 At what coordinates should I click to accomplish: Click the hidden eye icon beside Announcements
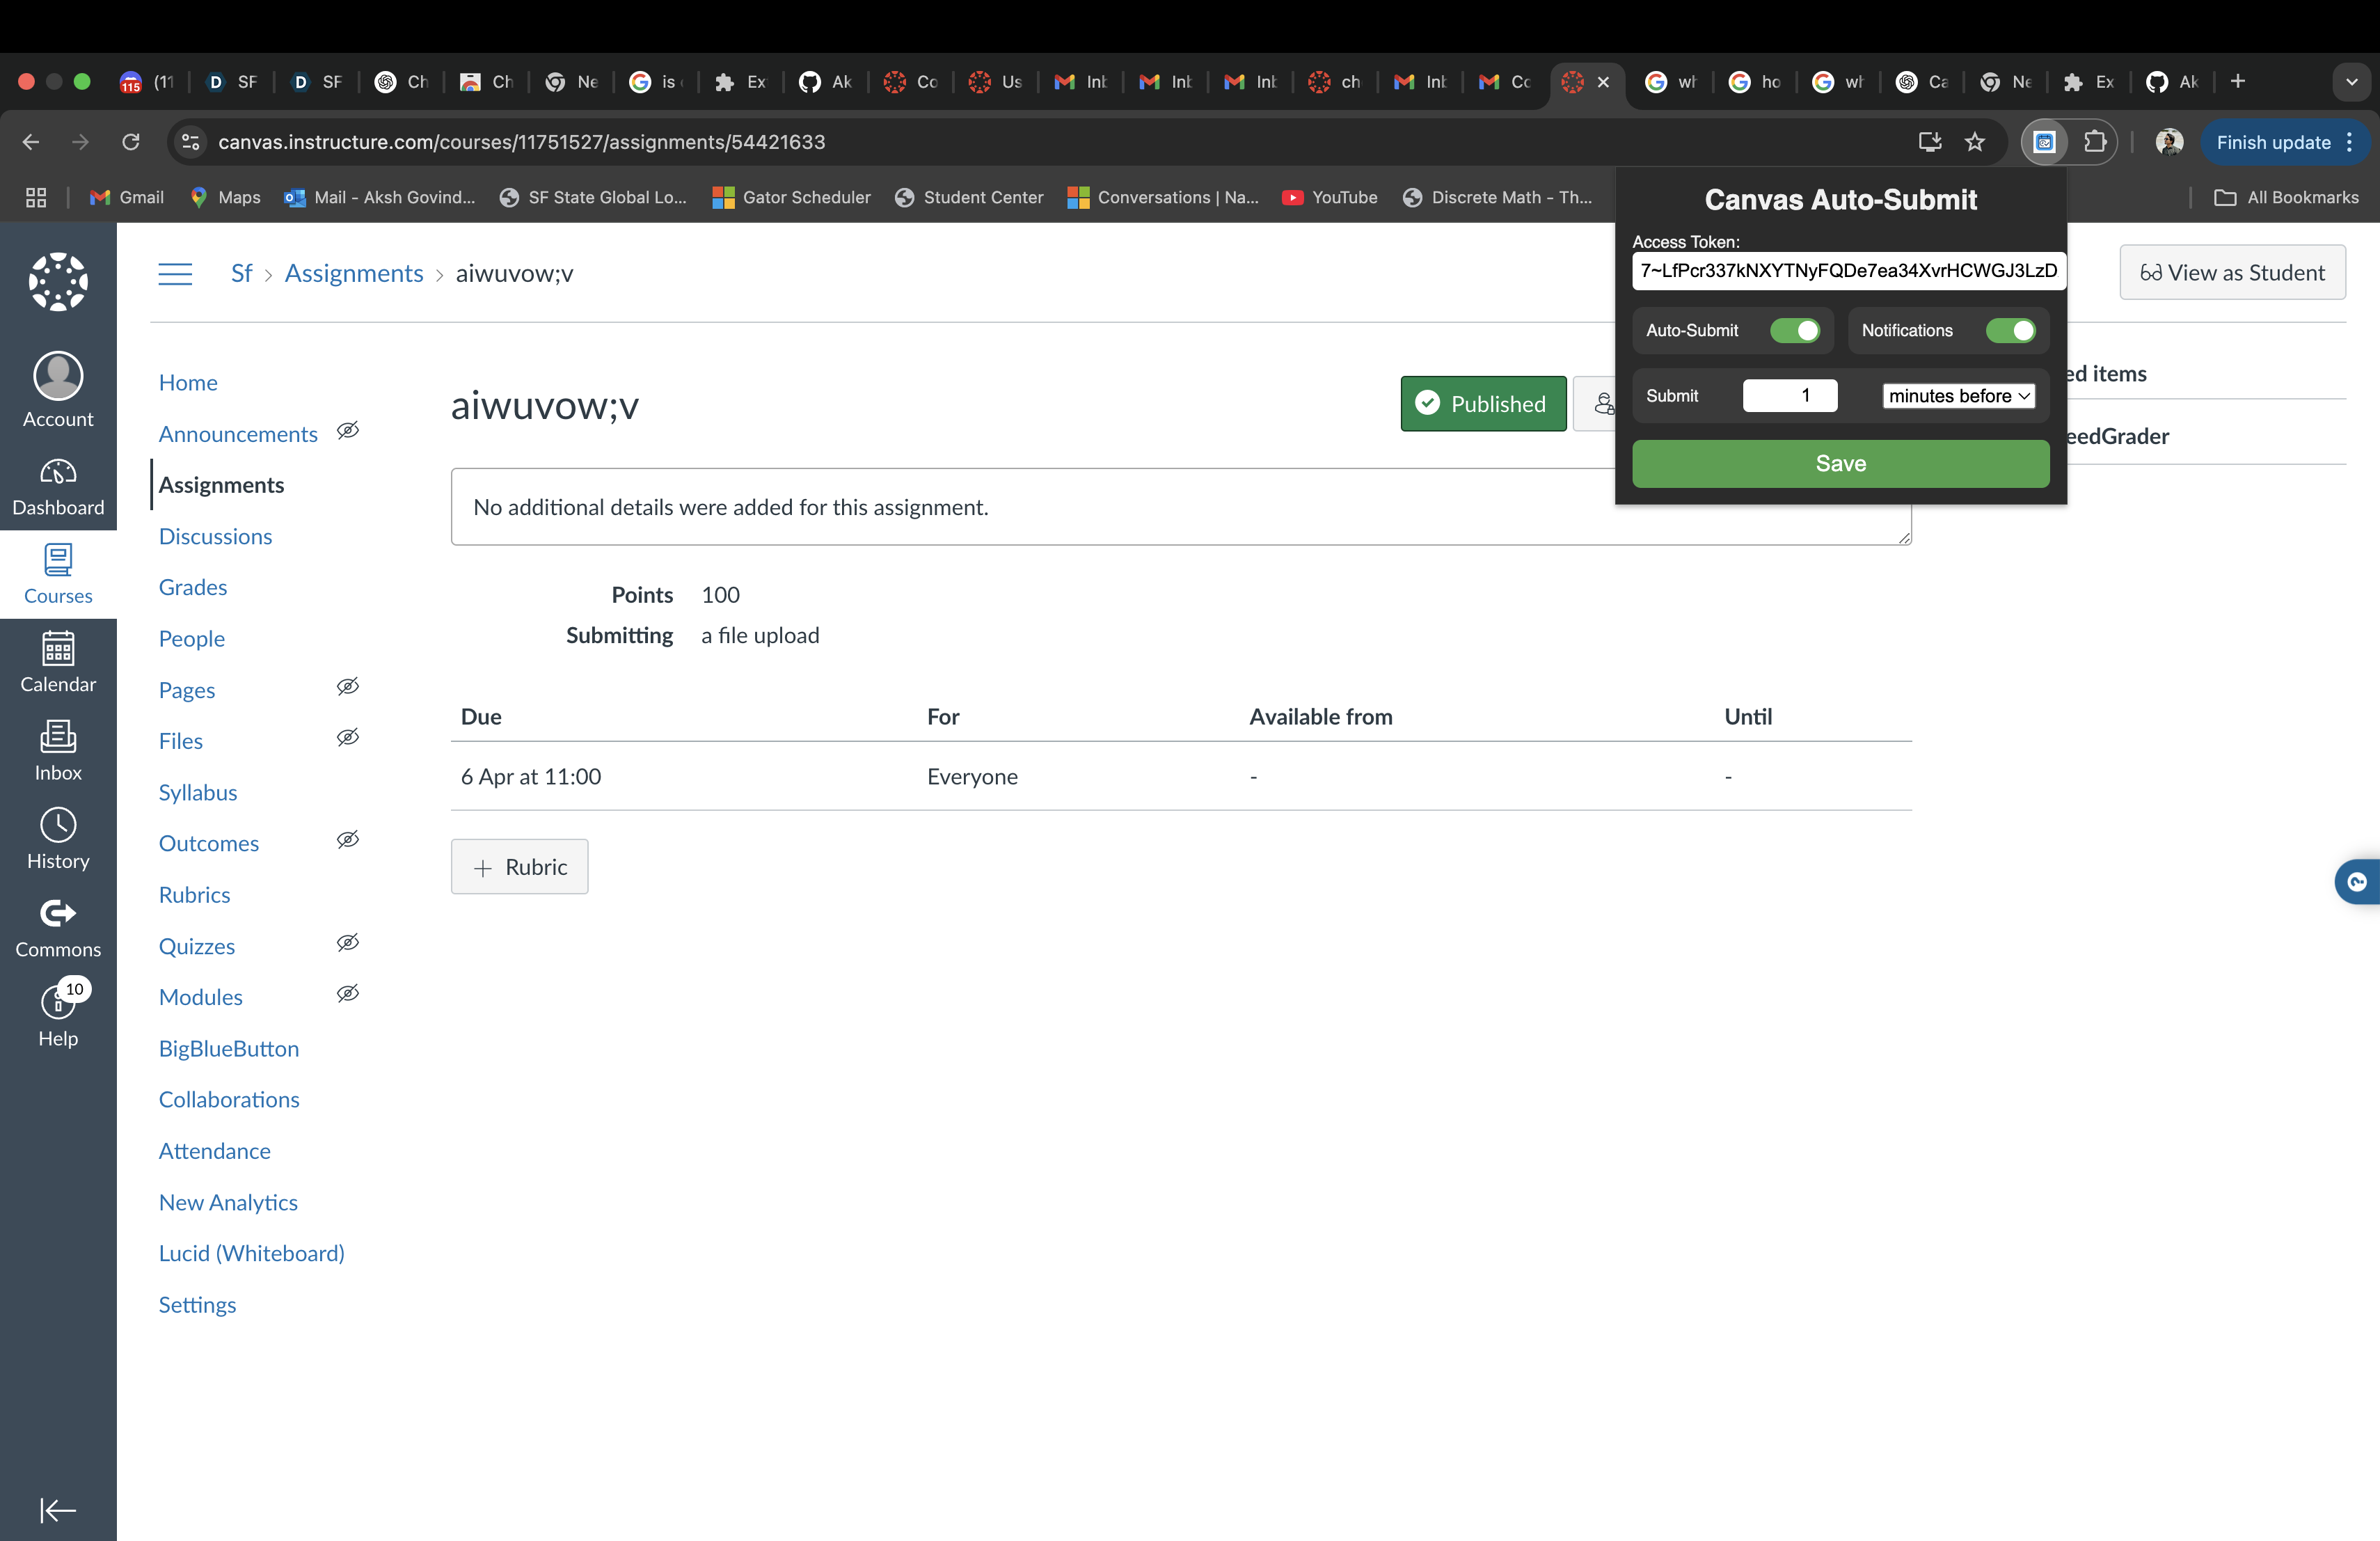point(347,431)
